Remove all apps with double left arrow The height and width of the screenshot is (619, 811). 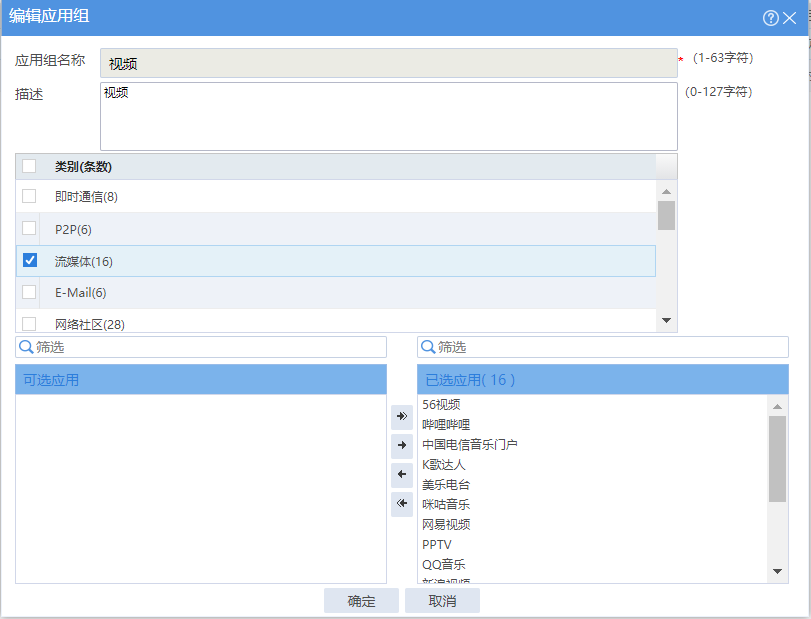click(x=402, y=503)
